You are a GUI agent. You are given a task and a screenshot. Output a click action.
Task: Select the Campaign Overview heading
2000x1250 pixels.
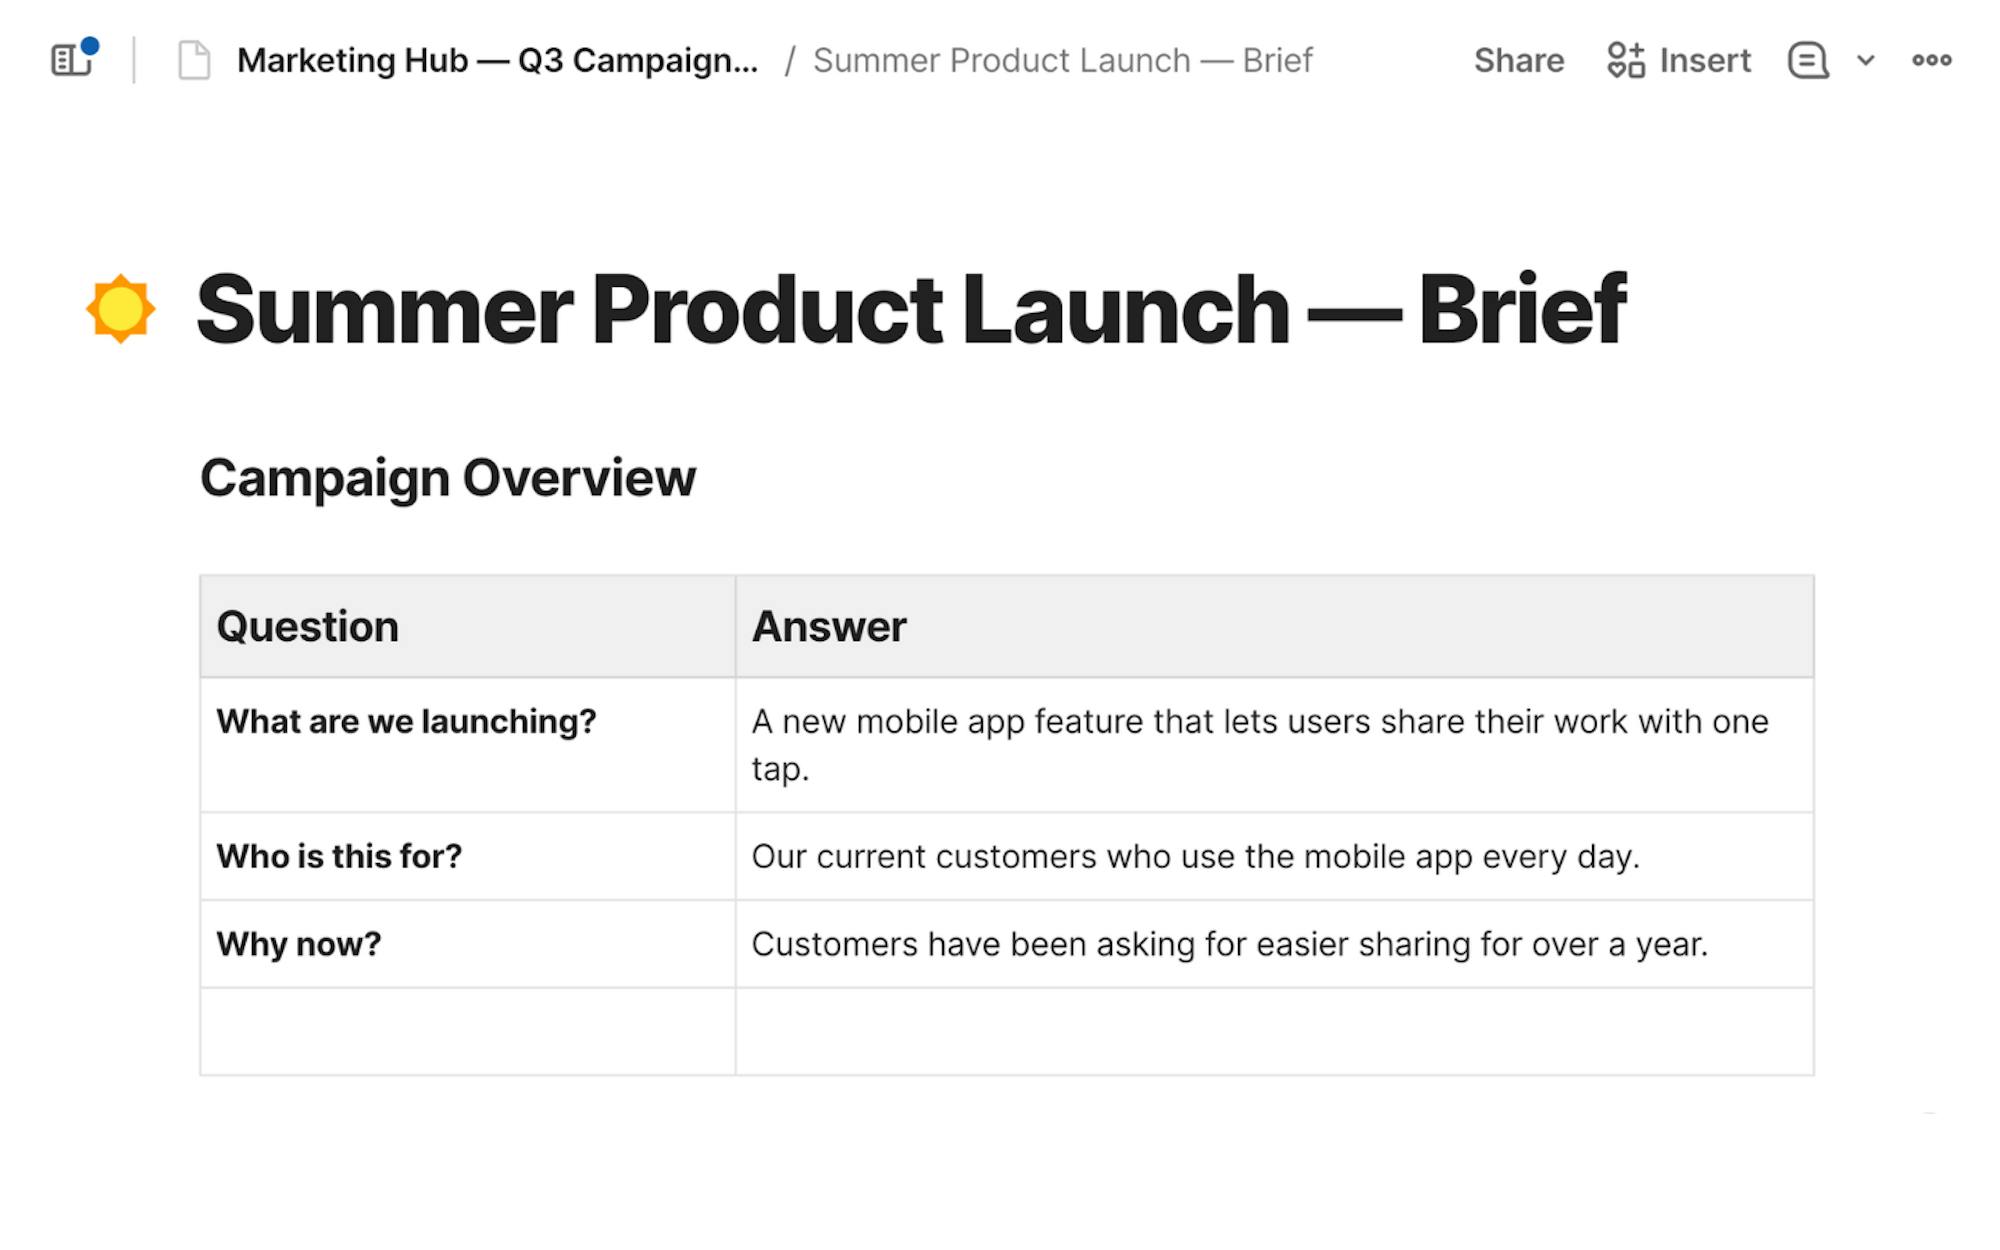click(448, 477)
